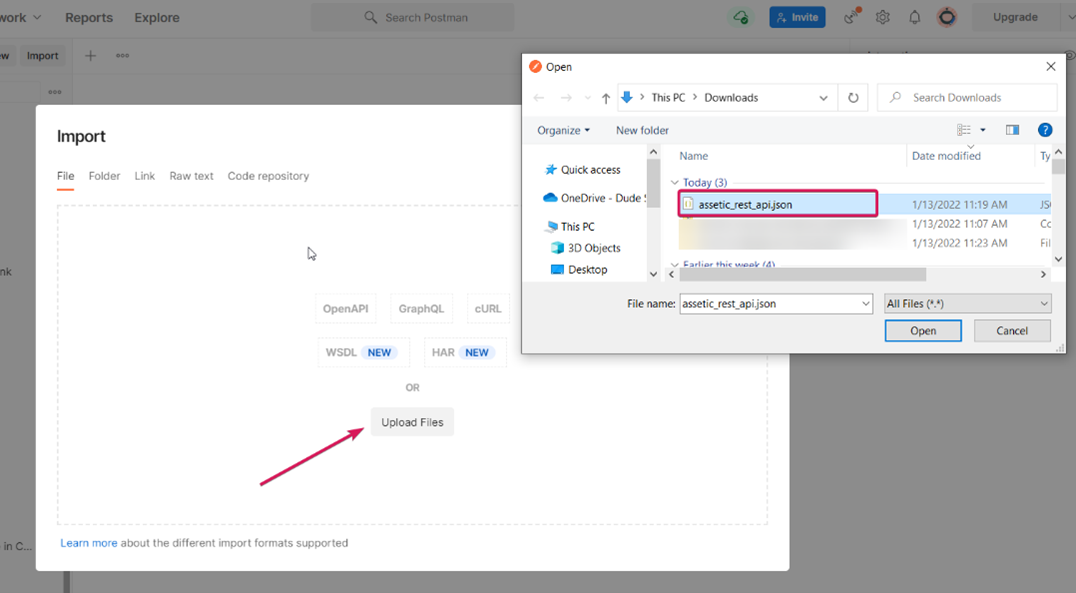Open the Reports menu in Postman

89,17
